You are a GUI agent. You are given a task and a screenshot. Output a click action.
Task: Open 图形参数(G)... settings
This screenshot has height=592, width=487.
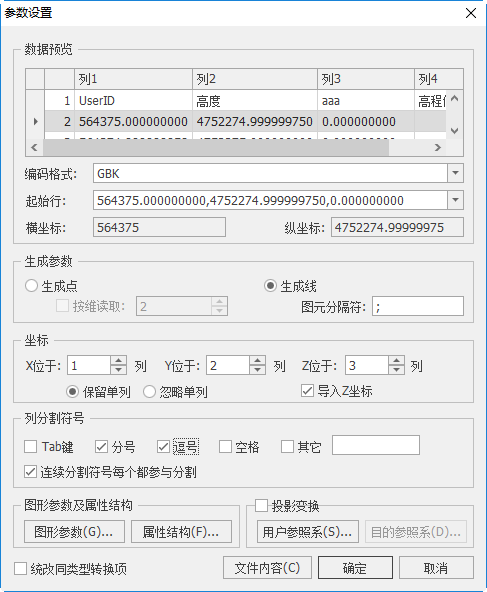[x=74, y=532]
